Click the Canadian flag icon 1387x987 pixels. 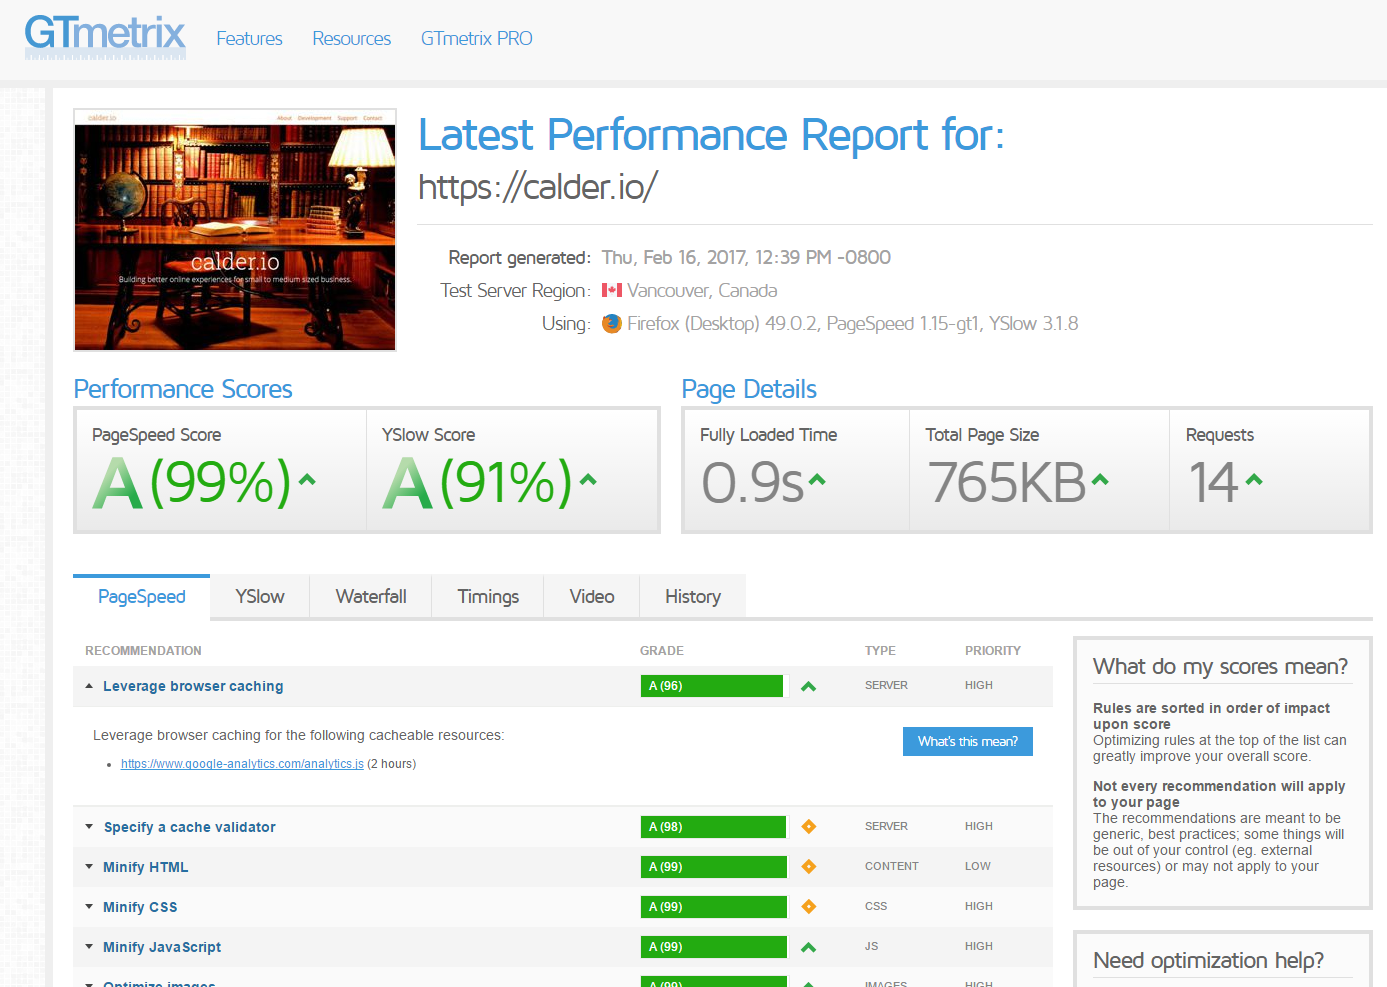pyautogui.click(x=611, y=290)
